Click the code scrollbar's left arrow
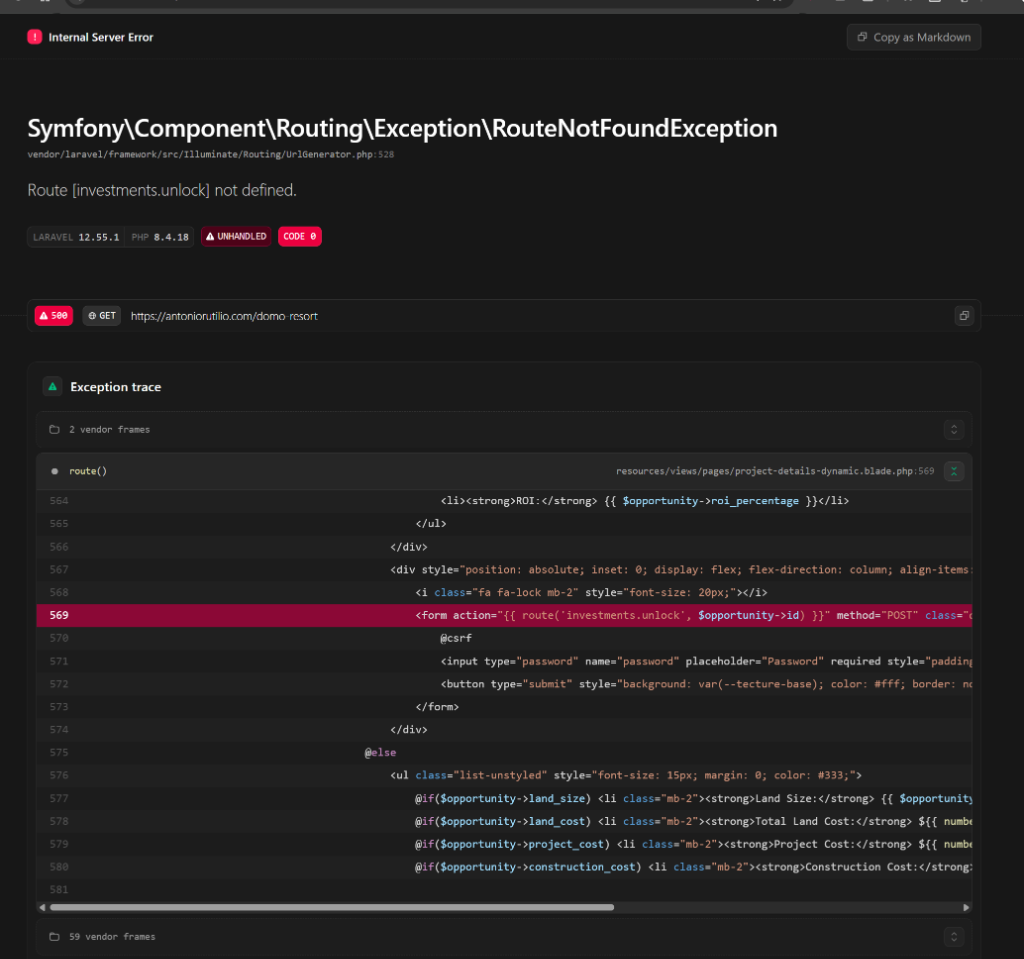This screenshot has width=1024, height=959. click(42, 907)
